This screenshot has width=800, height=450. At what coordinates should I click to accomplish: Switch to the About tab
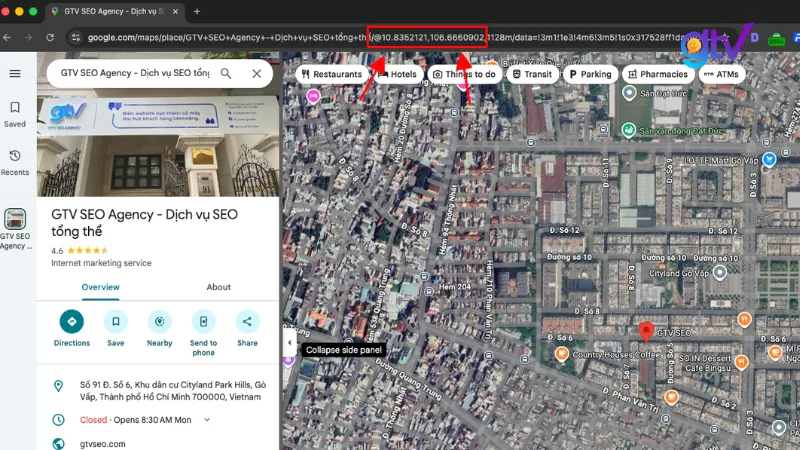point(218,287)
